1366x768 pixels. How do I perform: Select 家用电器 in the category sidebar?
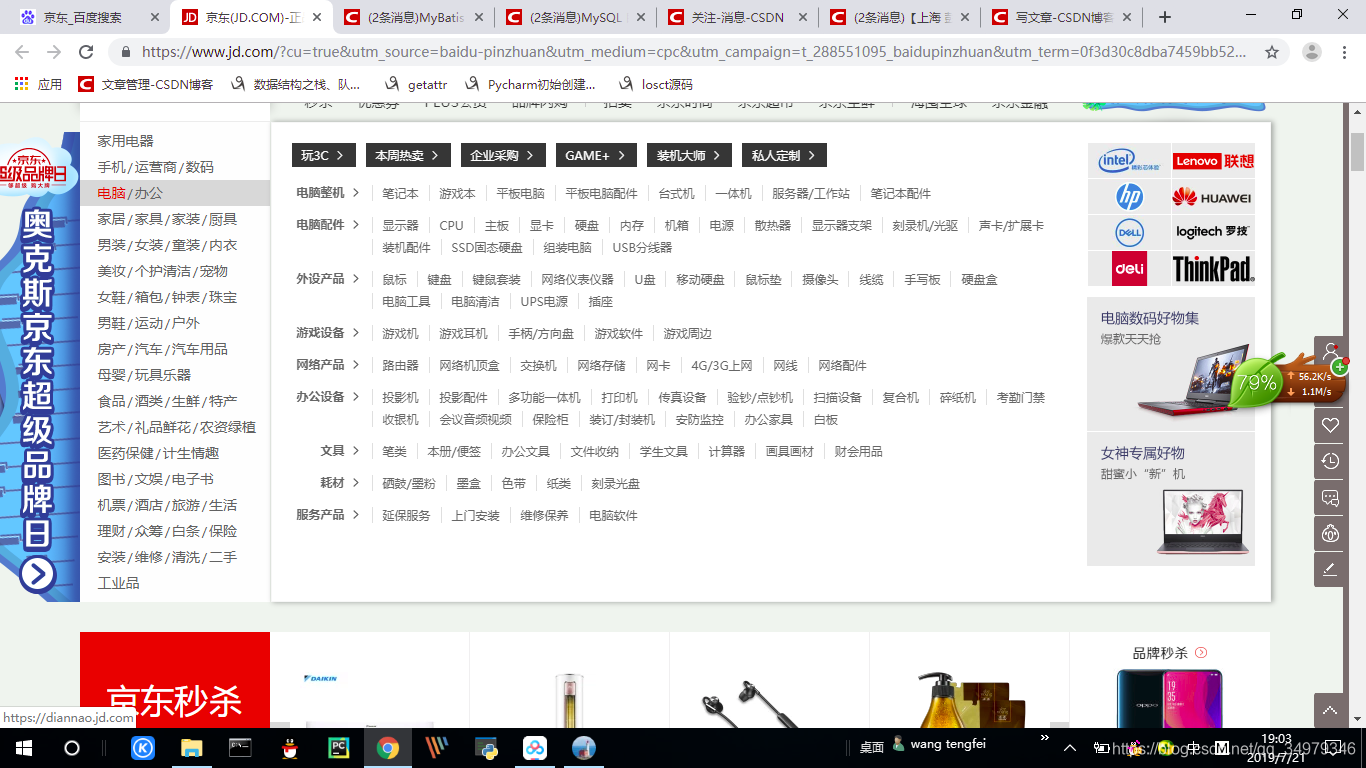(126, 141)
